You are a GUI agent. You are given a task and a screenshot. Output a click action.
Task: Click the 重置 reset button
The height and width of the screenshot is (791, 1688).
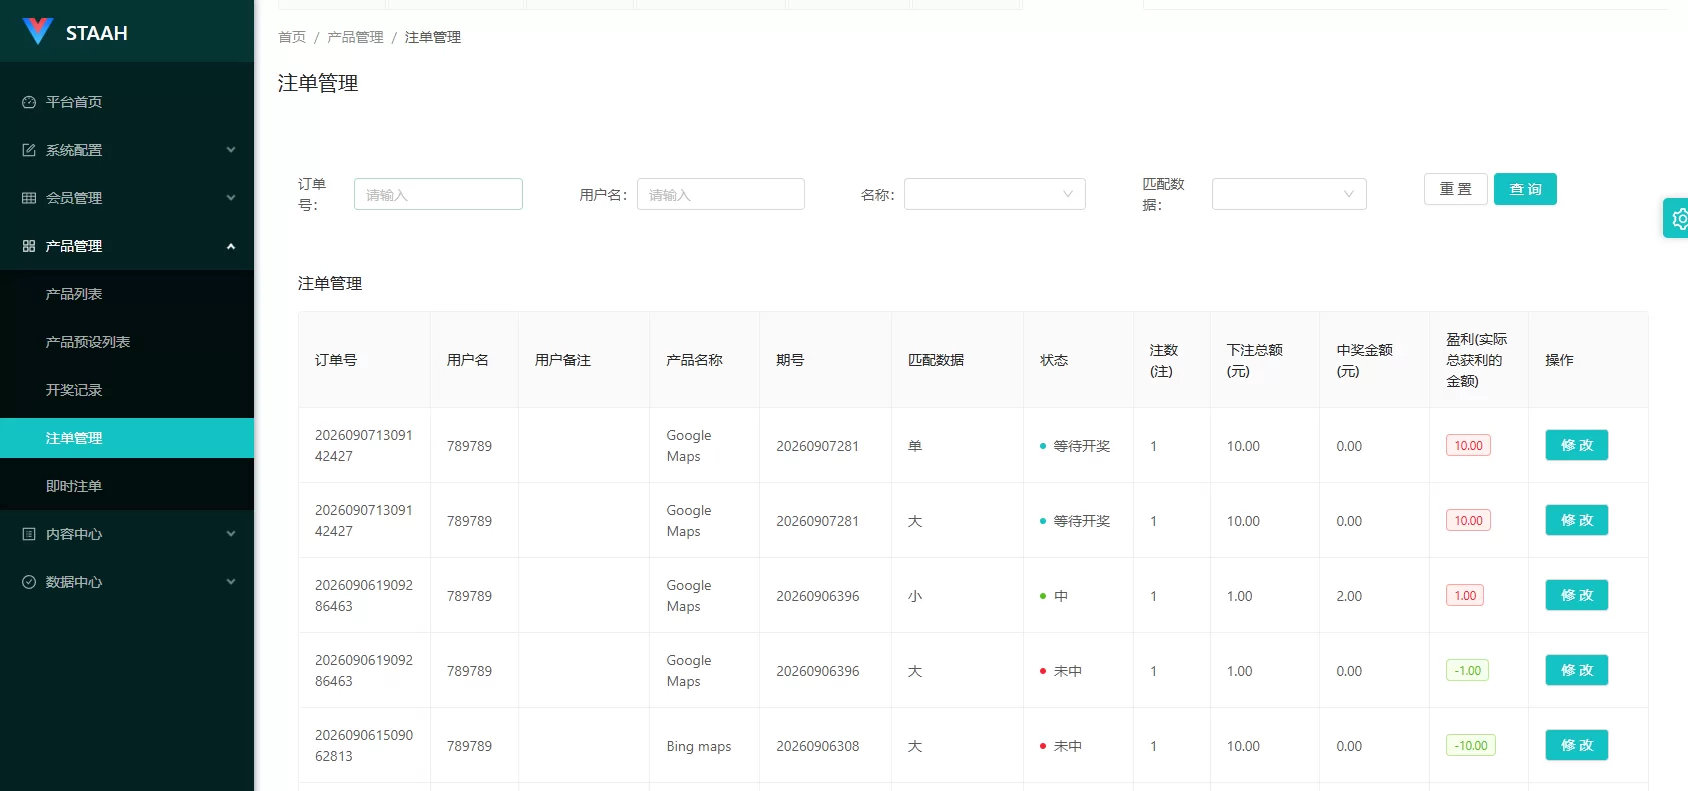coord(1456,189)
